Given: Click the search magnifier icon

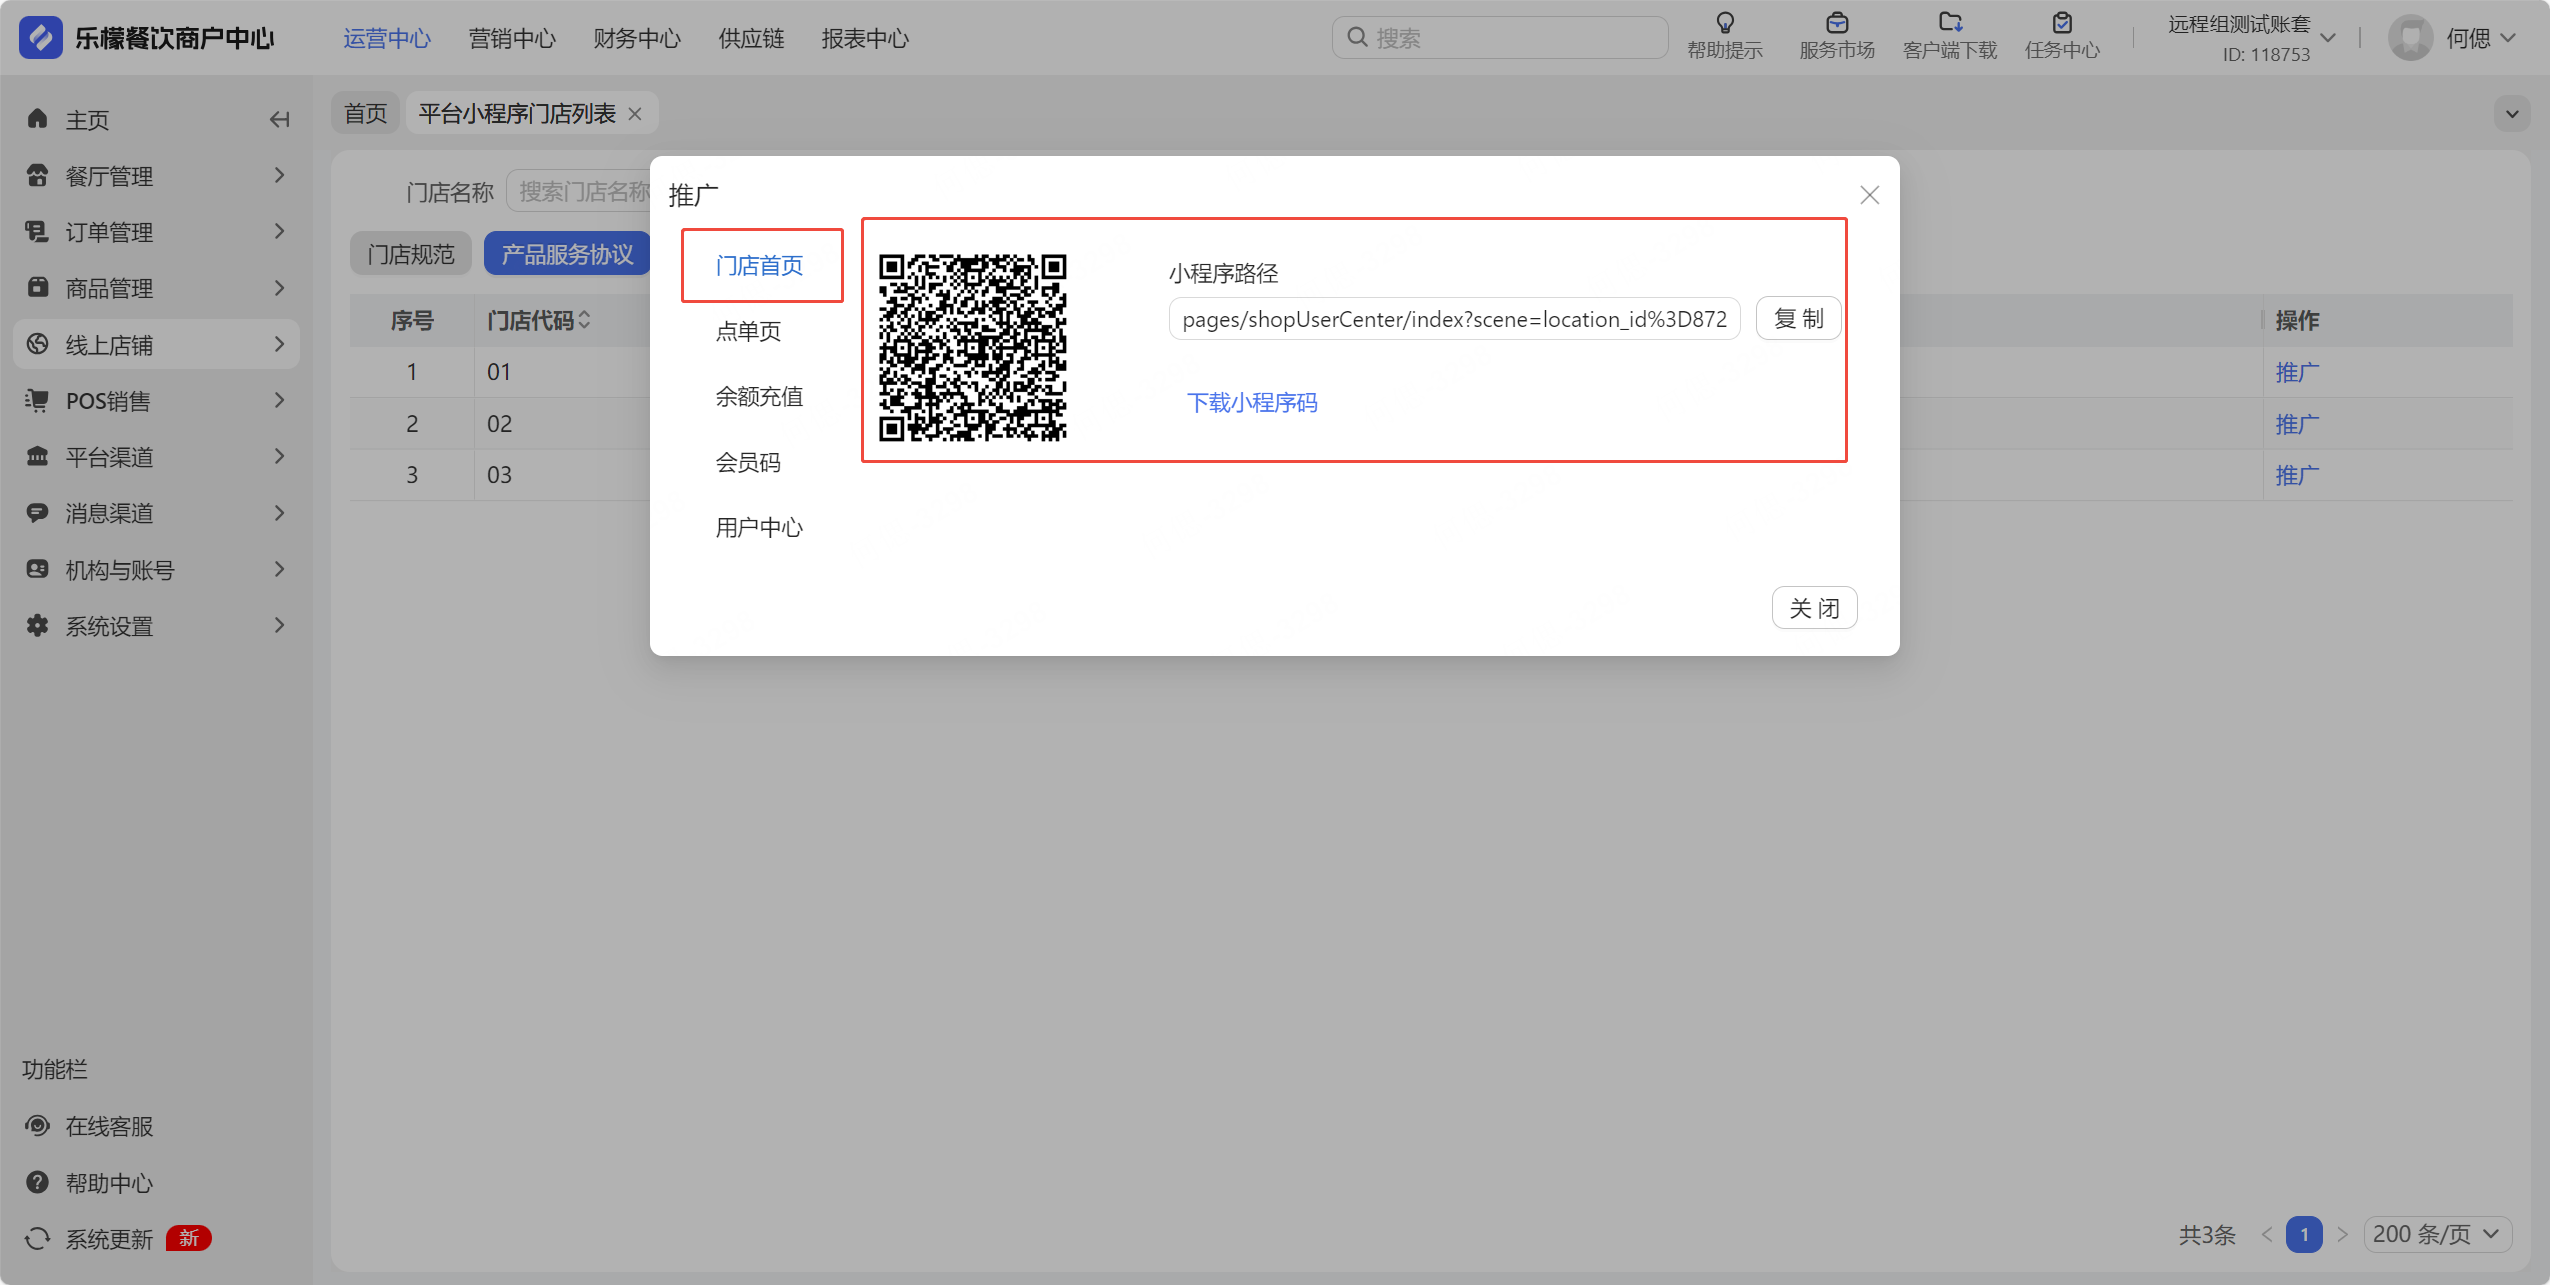Looking at the screenshot, I should tap(1357, 38).
